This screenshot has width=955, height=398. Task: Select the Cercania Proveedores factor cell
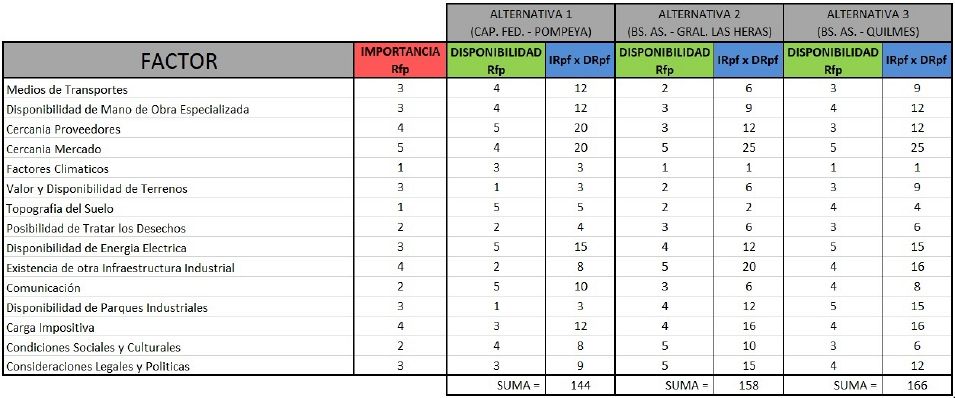(178, 129)
